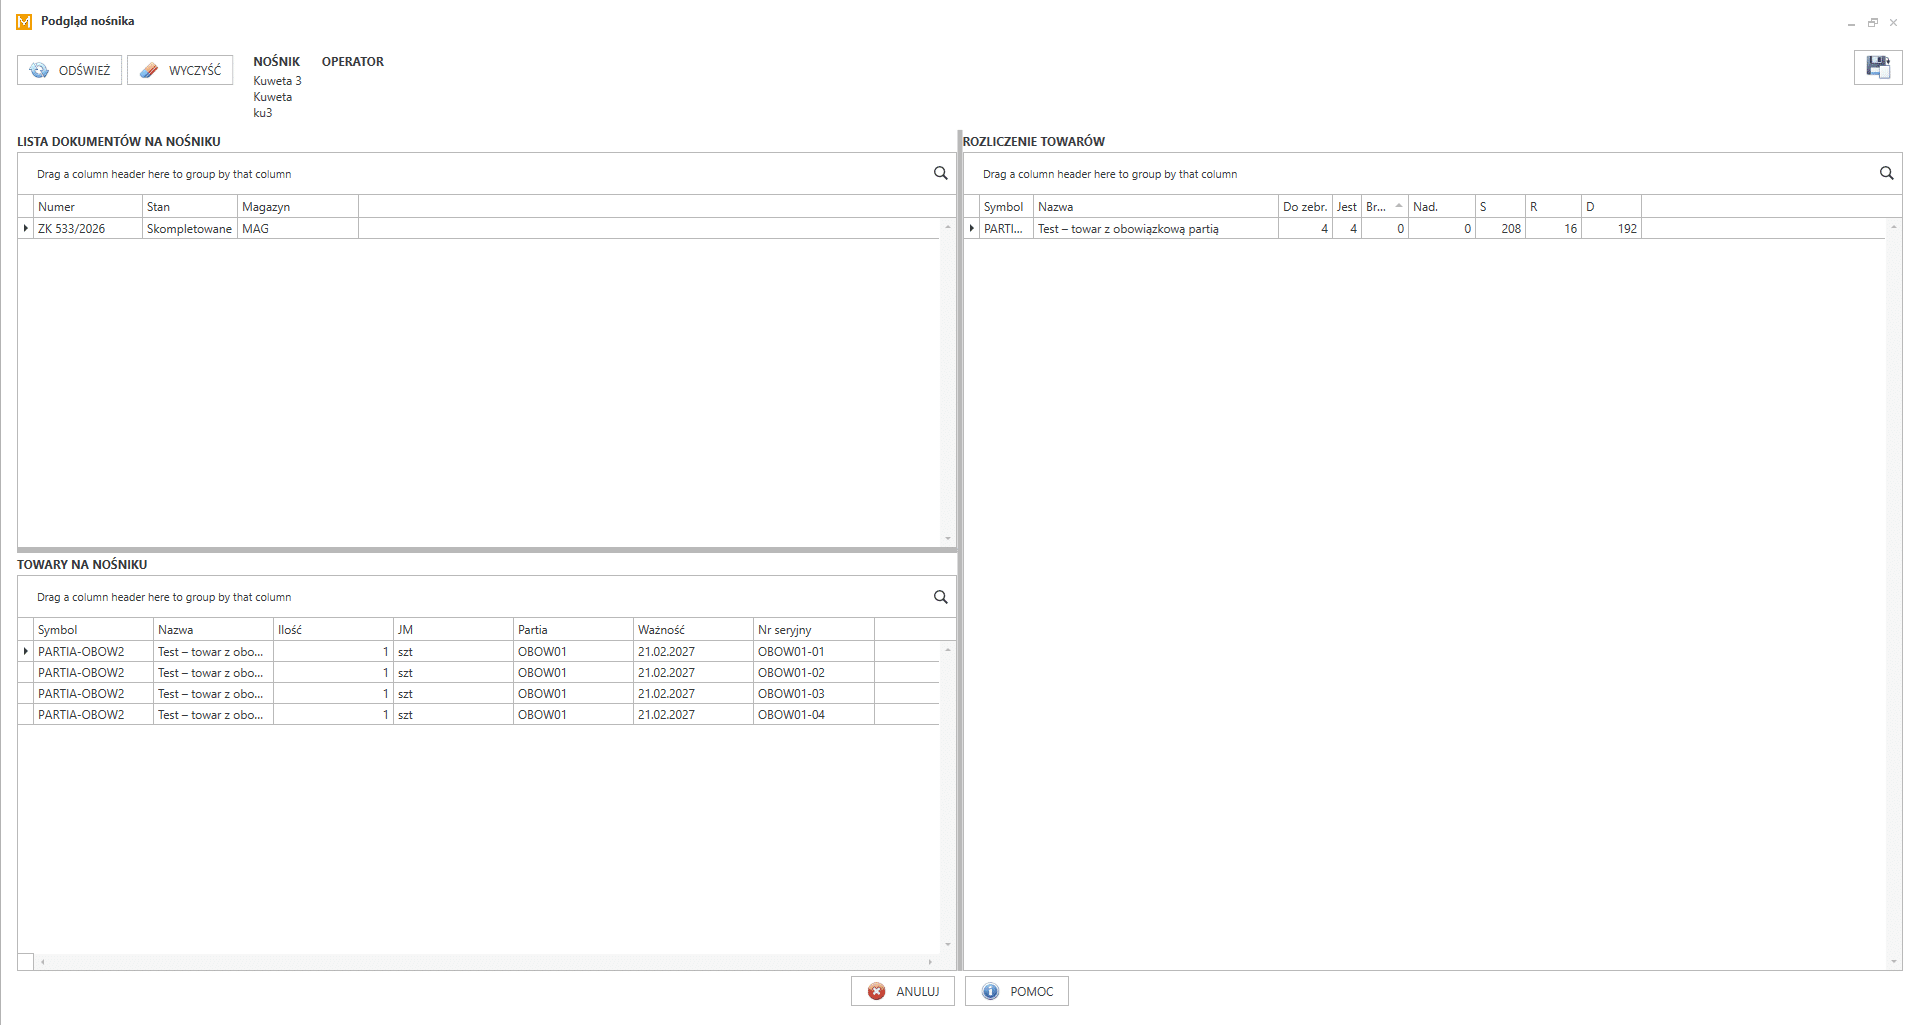Open search in Towary na nośniku panel
Viewport: 1919px width, 1025px height.
[940, 596]
